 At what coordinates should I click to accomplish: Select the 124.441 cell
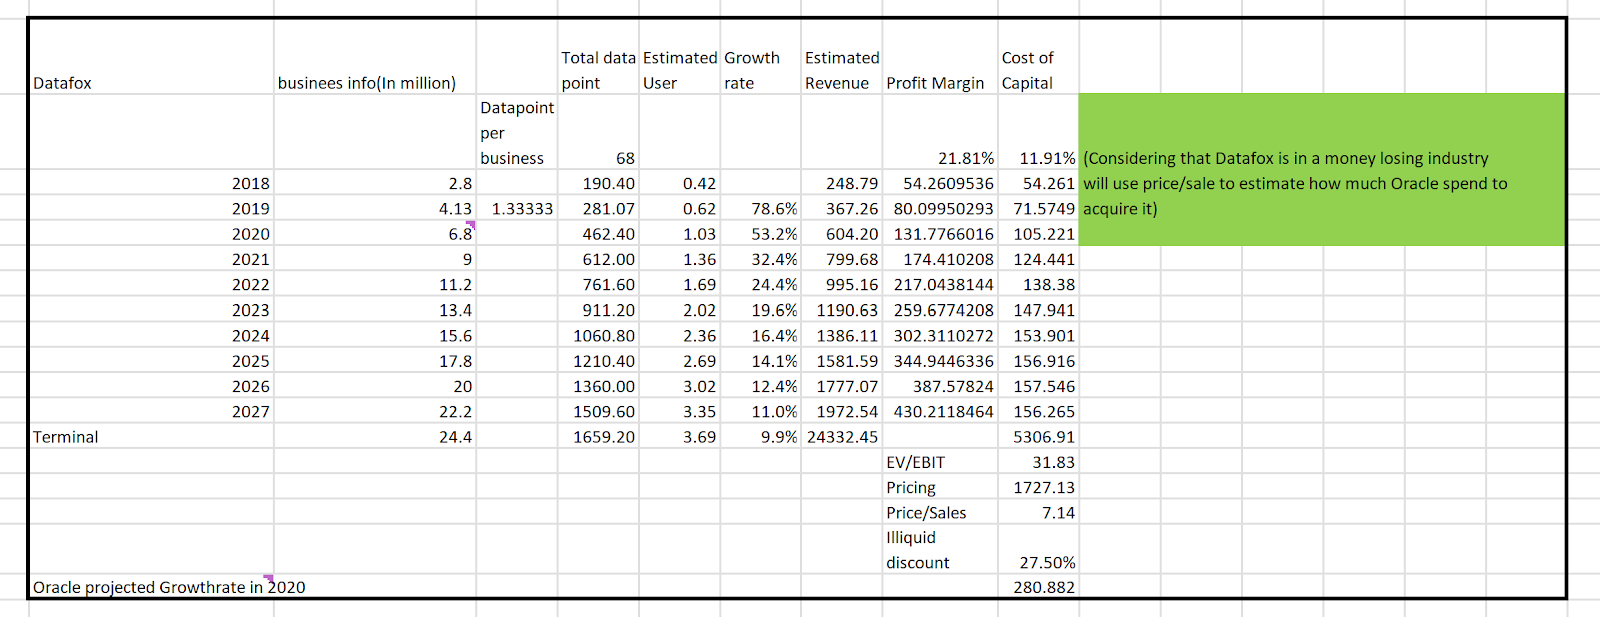click(x=1038, y=259)
